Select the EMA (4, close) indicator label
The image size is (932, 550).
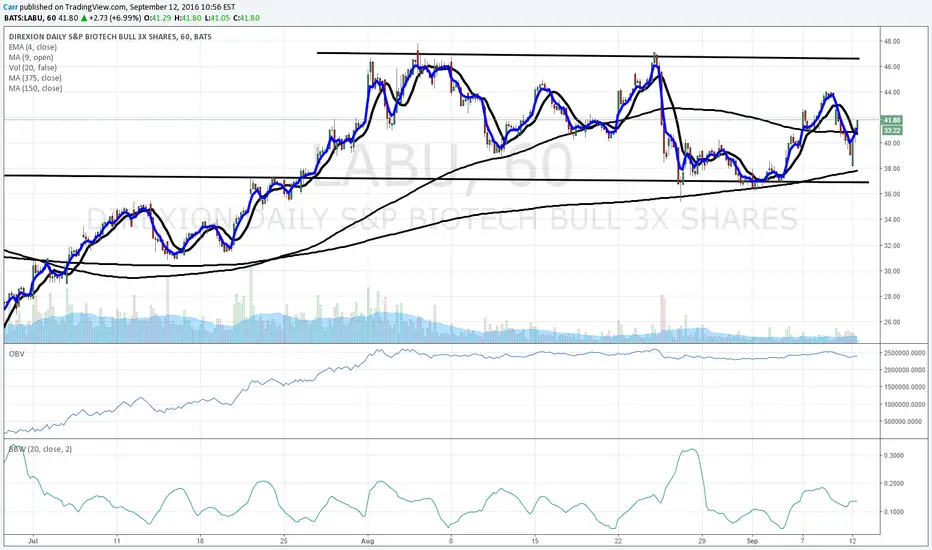pyautogui.click(x=33, y=47)
